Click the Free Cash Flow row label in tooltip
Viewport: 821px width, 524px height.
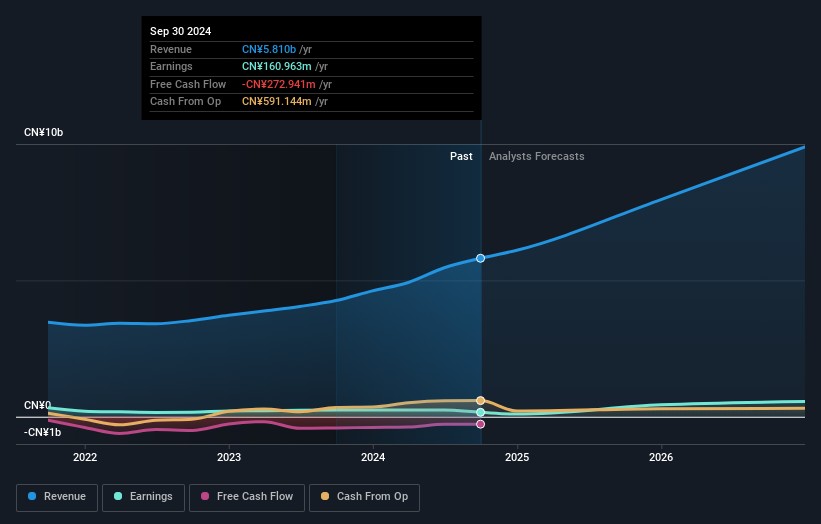(x=188, y=84)
